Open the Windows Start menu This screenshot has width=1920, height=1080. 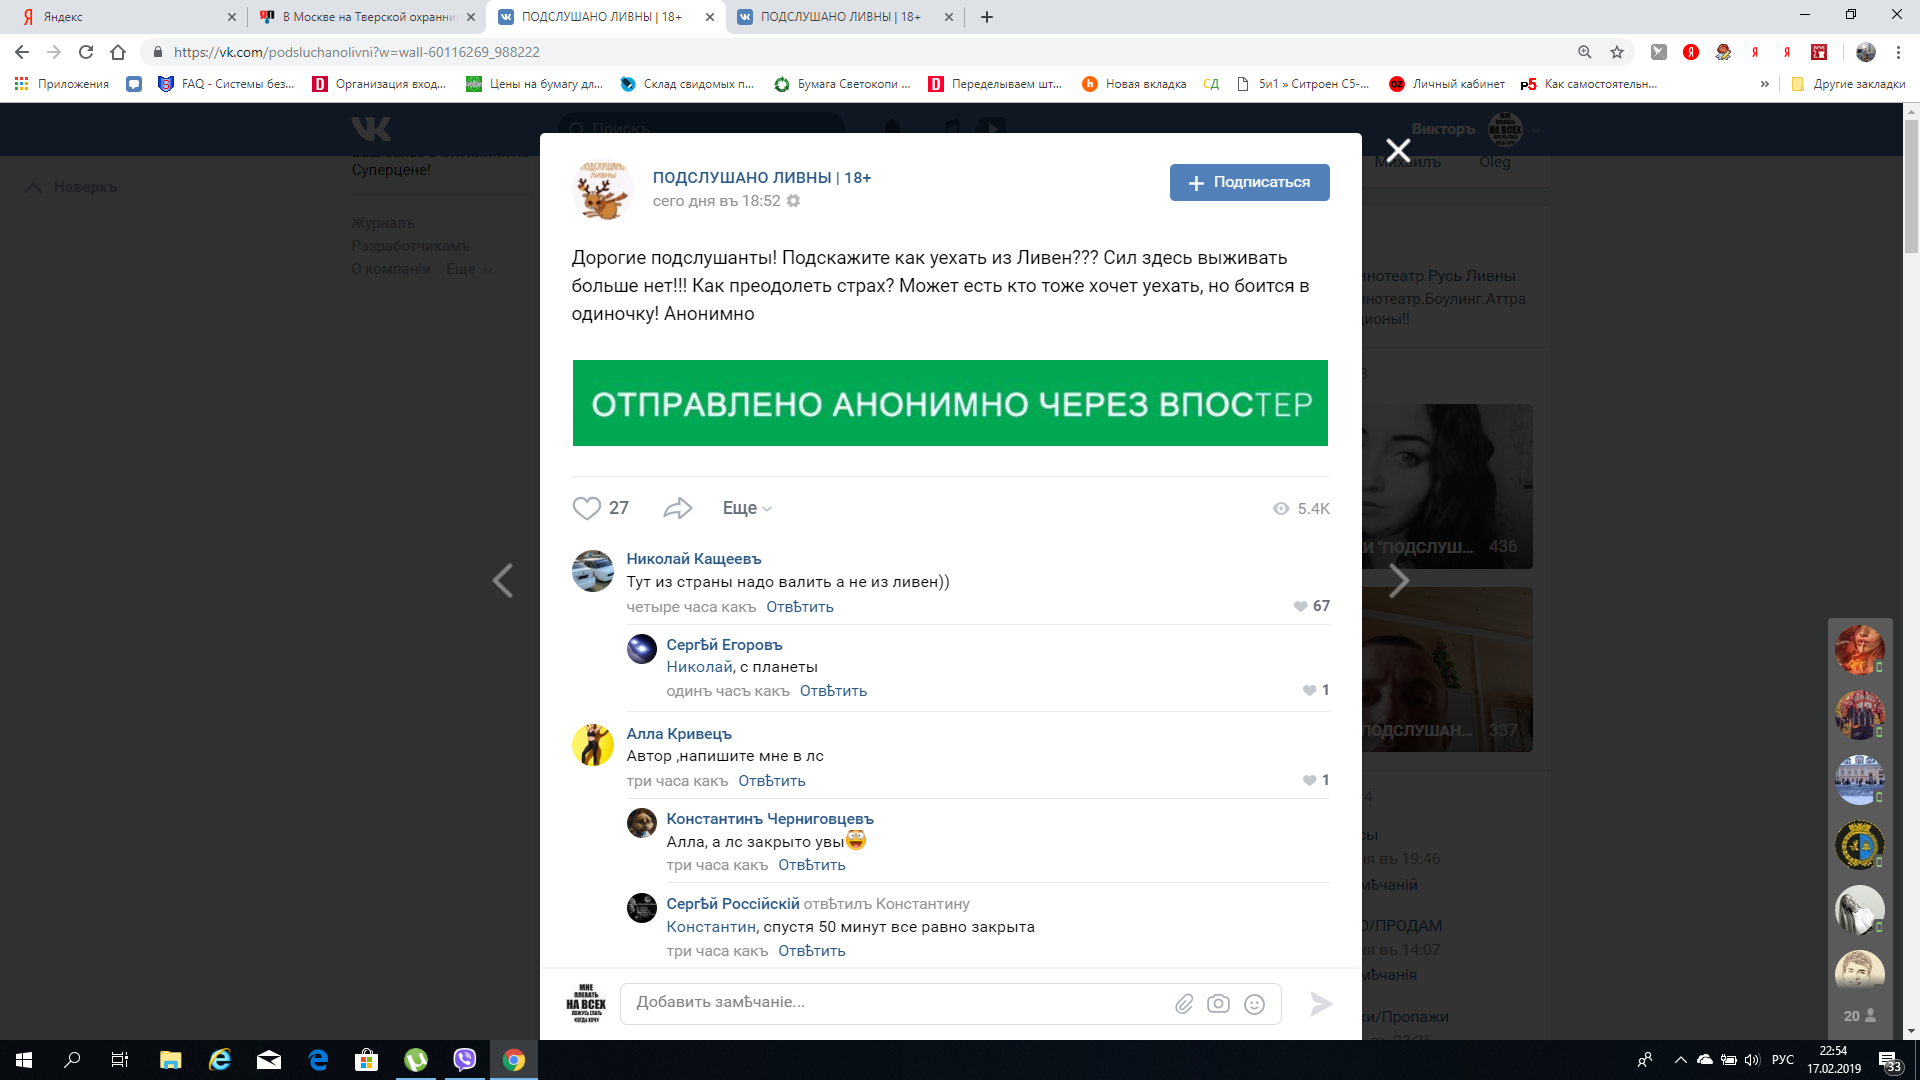(24, 1060)
